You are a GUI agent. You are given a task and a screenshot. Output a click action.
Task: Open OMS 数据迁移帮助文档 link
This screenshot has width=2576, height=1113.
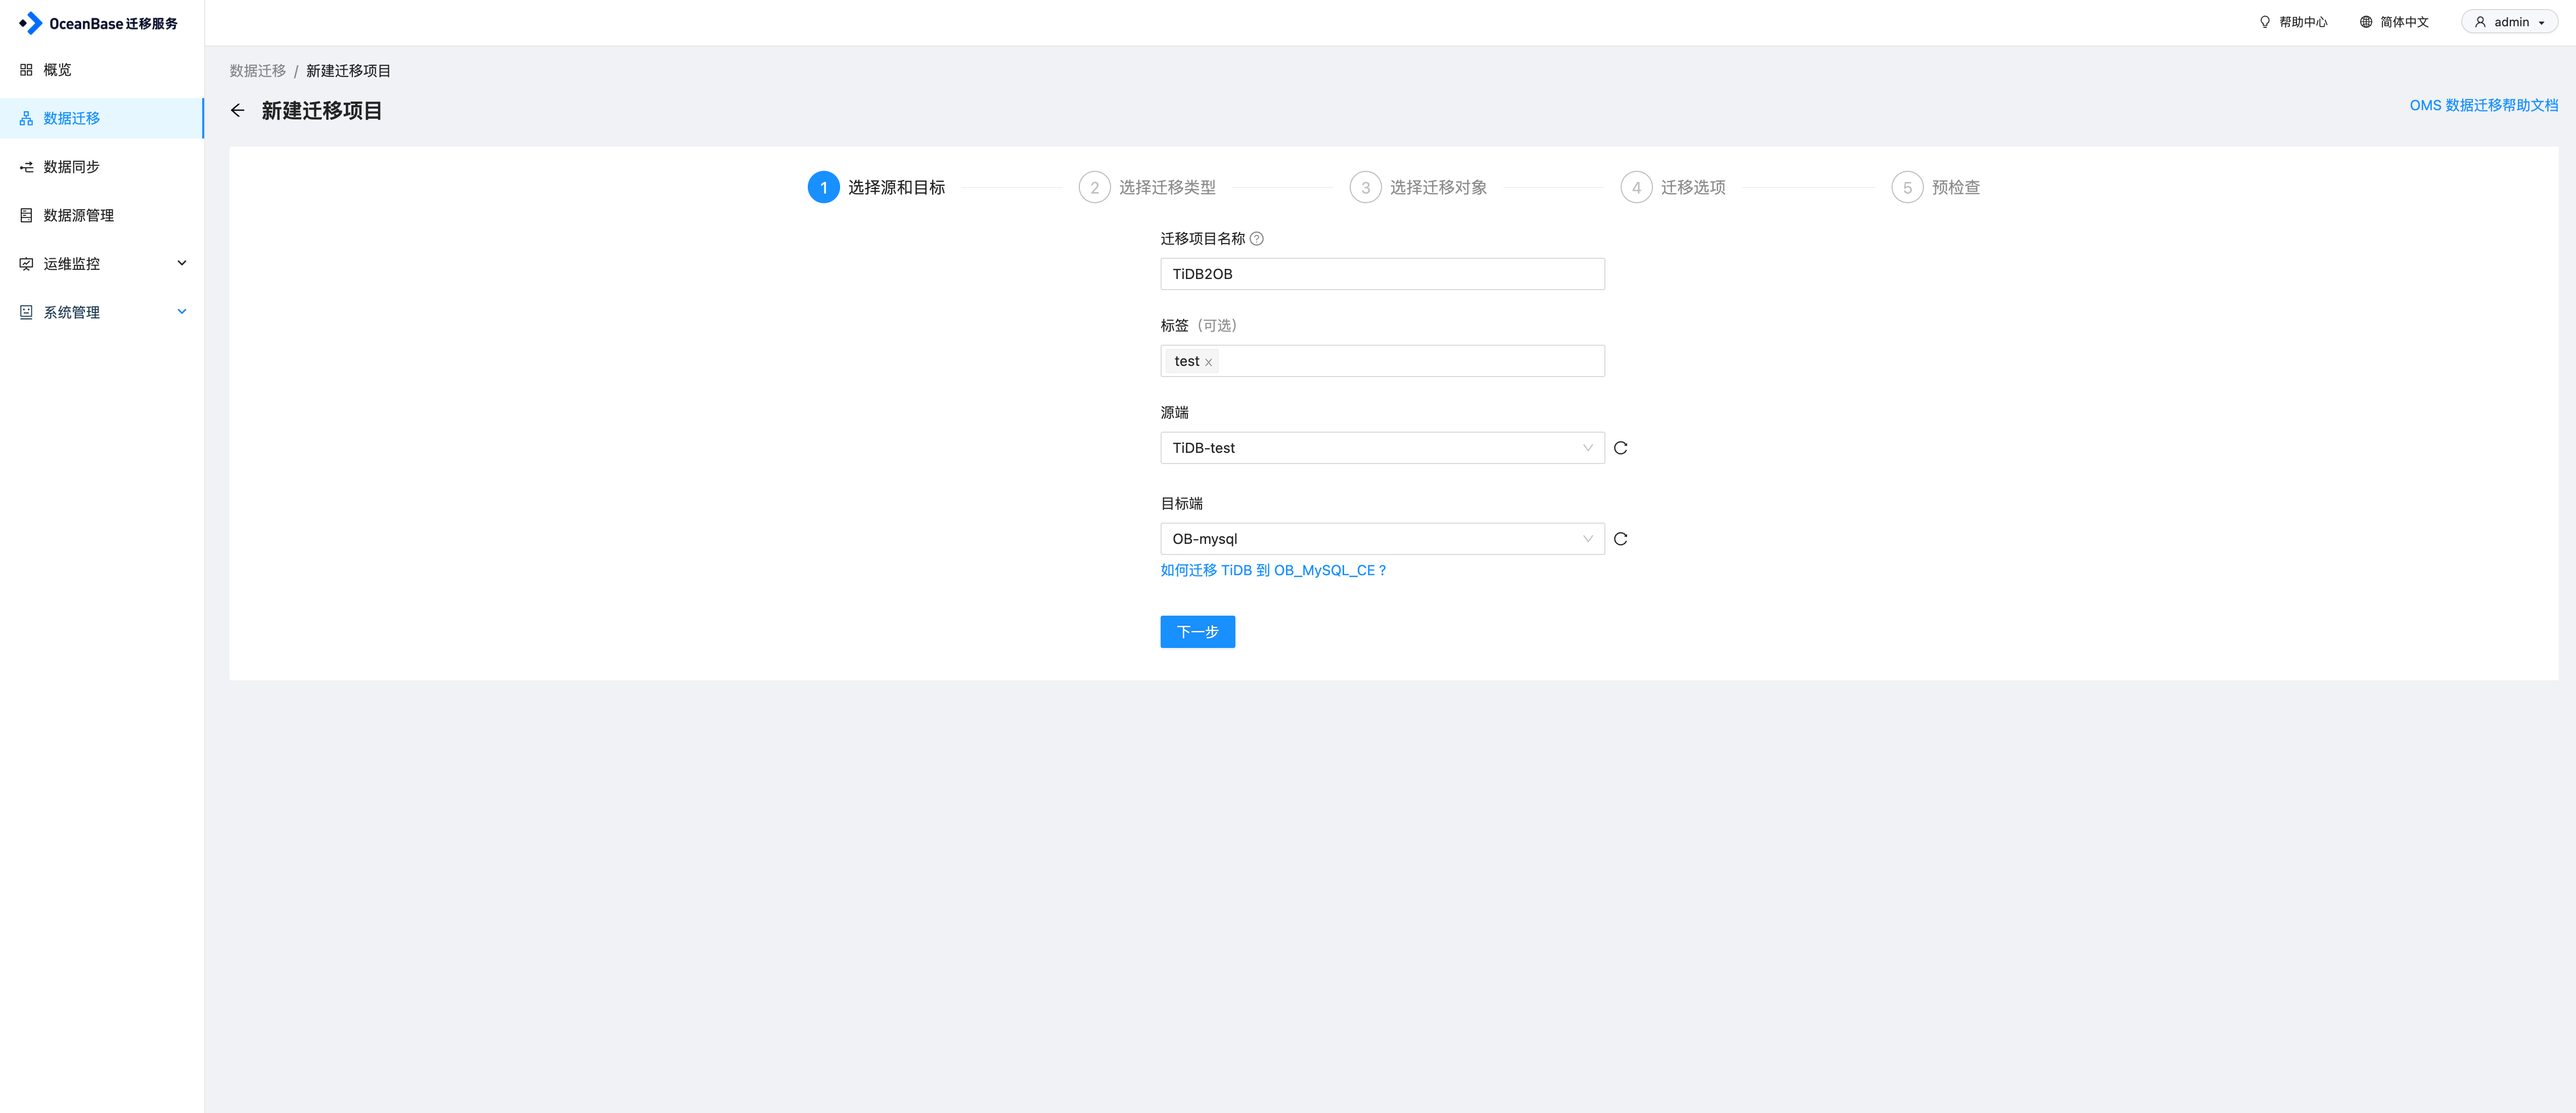pos(2483,105)
